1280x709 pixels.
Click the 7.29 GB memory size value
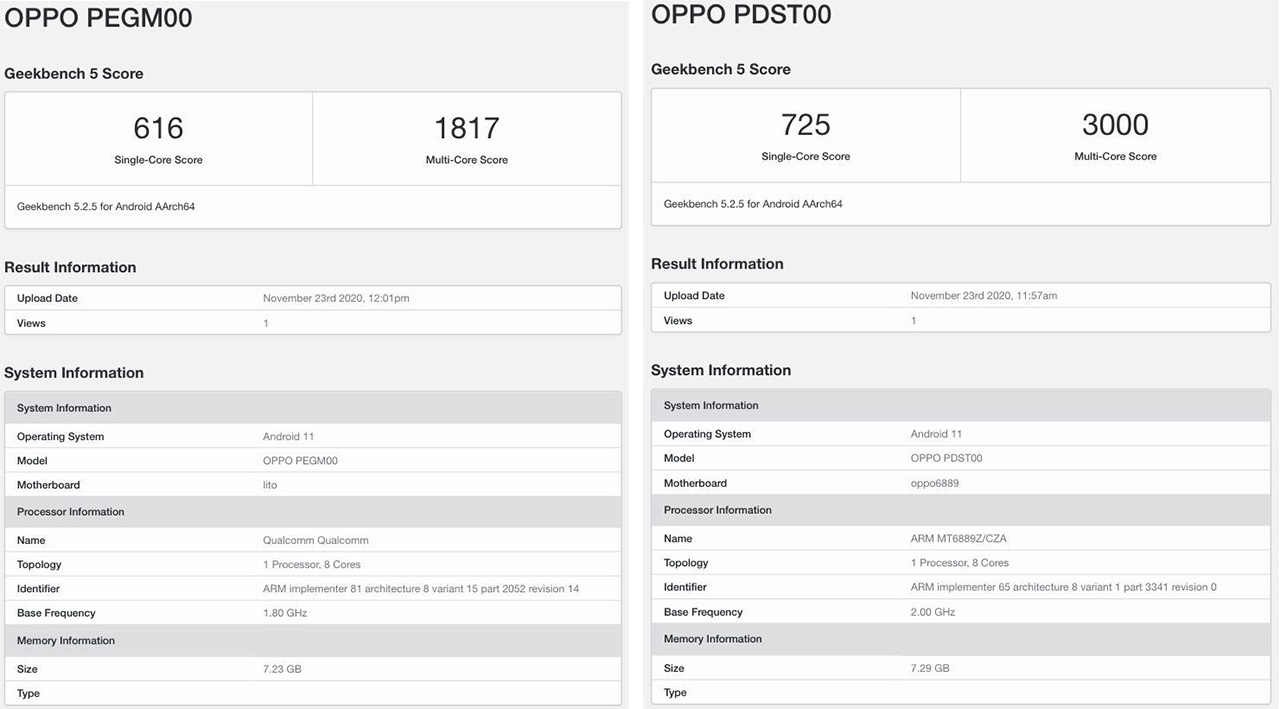click(930, 668)
